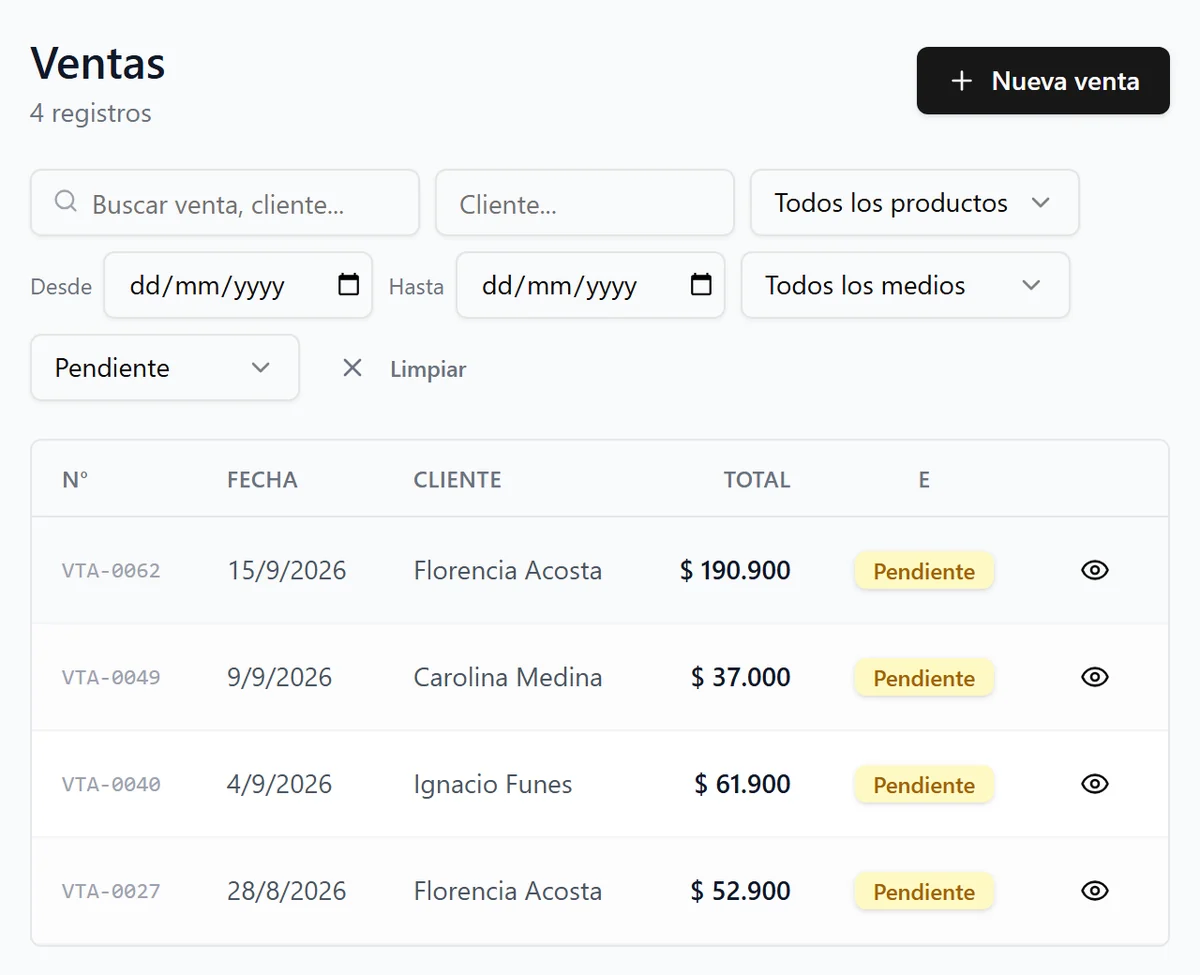This screenshot has width=1200, height=975.
Task: Click the total $ 52.900
Action: point(741,891)
